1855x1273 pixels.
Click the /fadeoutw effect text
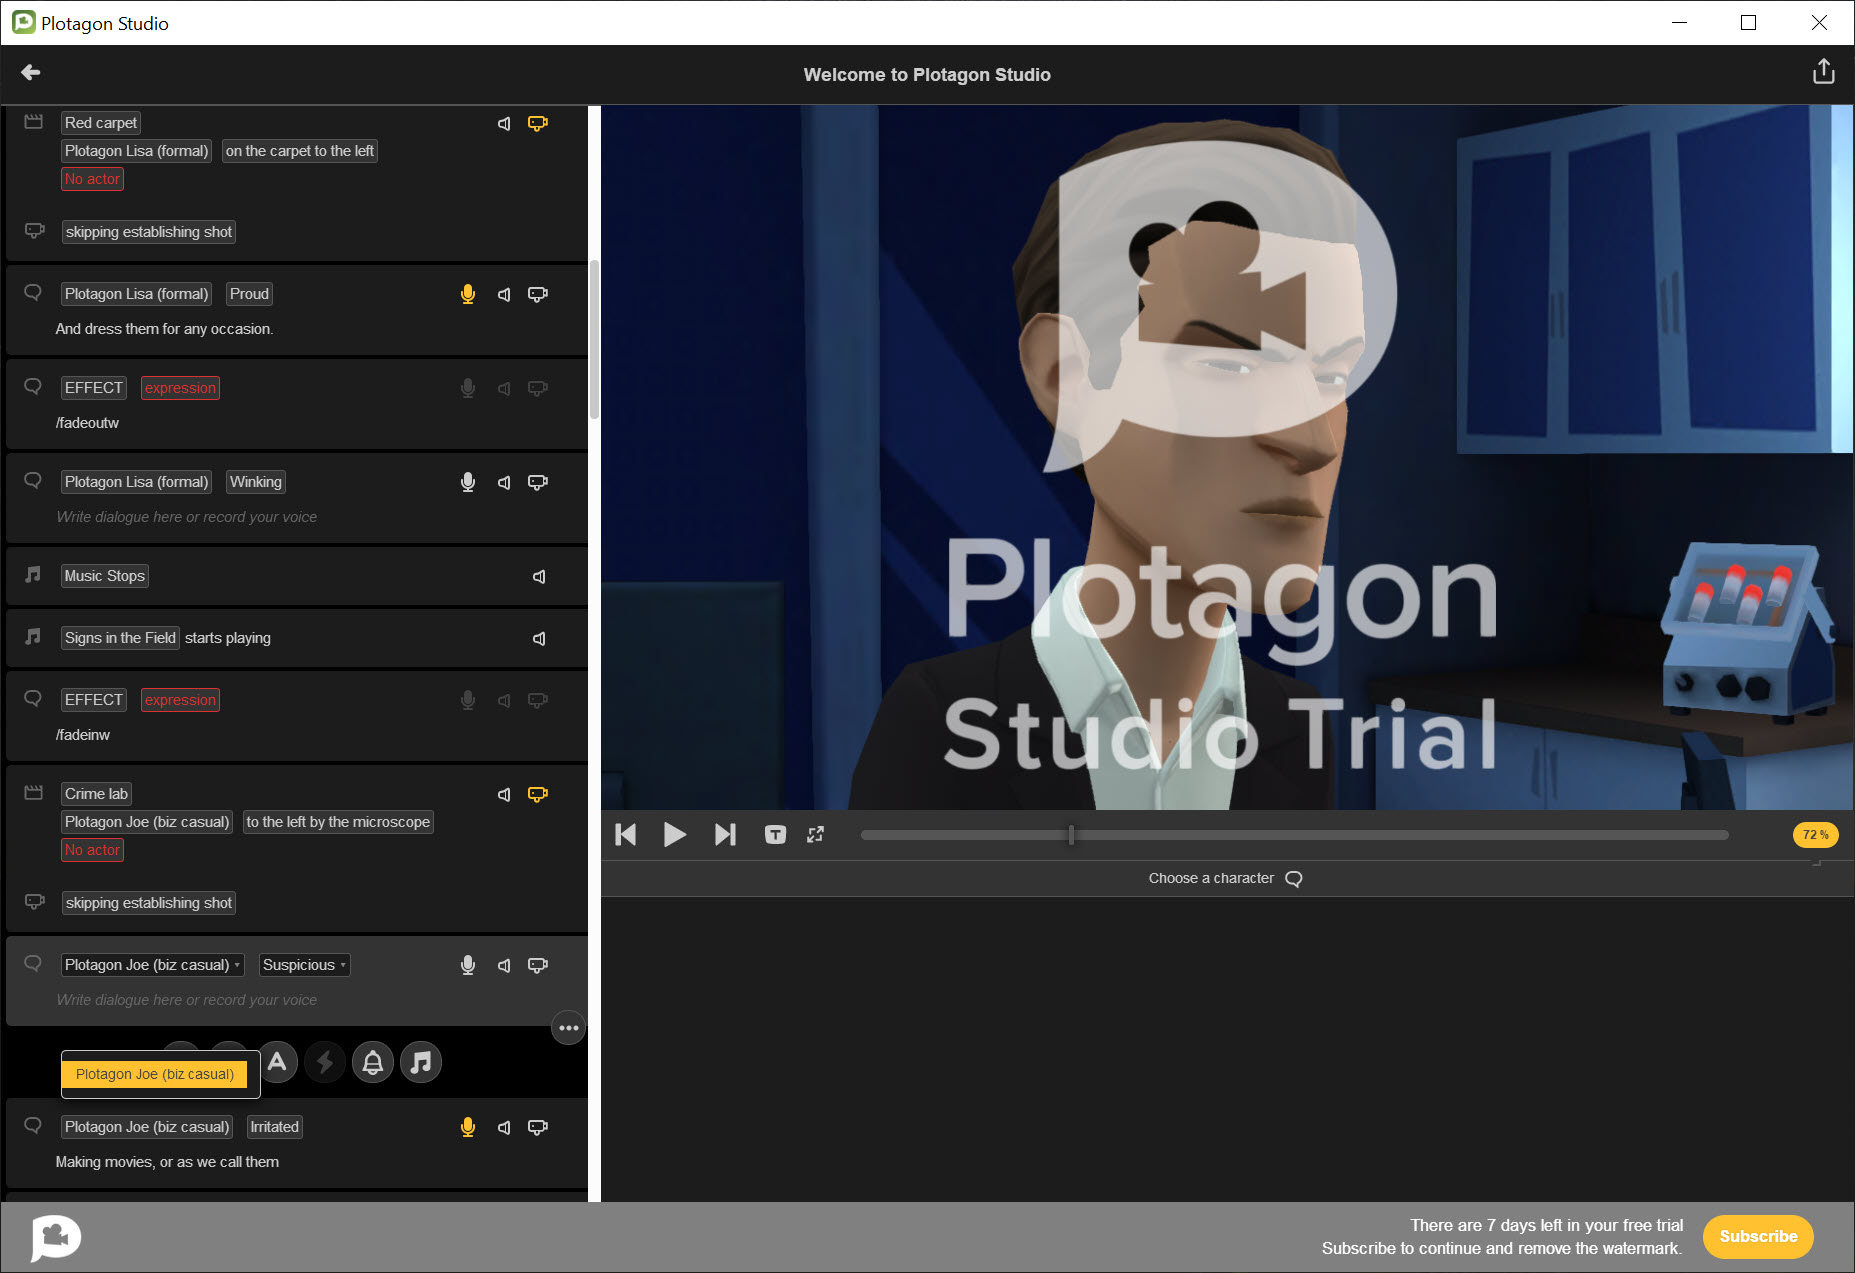(87, 423)
